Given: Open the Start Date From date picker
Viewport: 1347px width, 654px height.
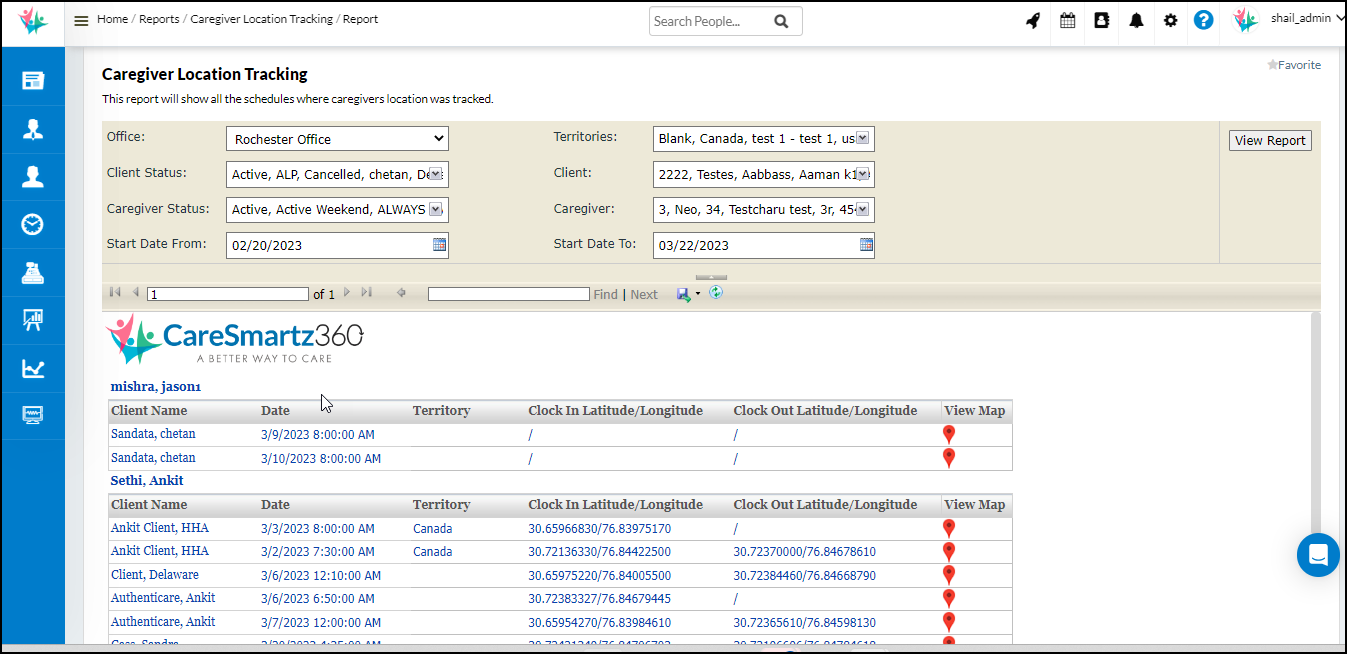Looking at the screenshot, I should tap(437, 244).
